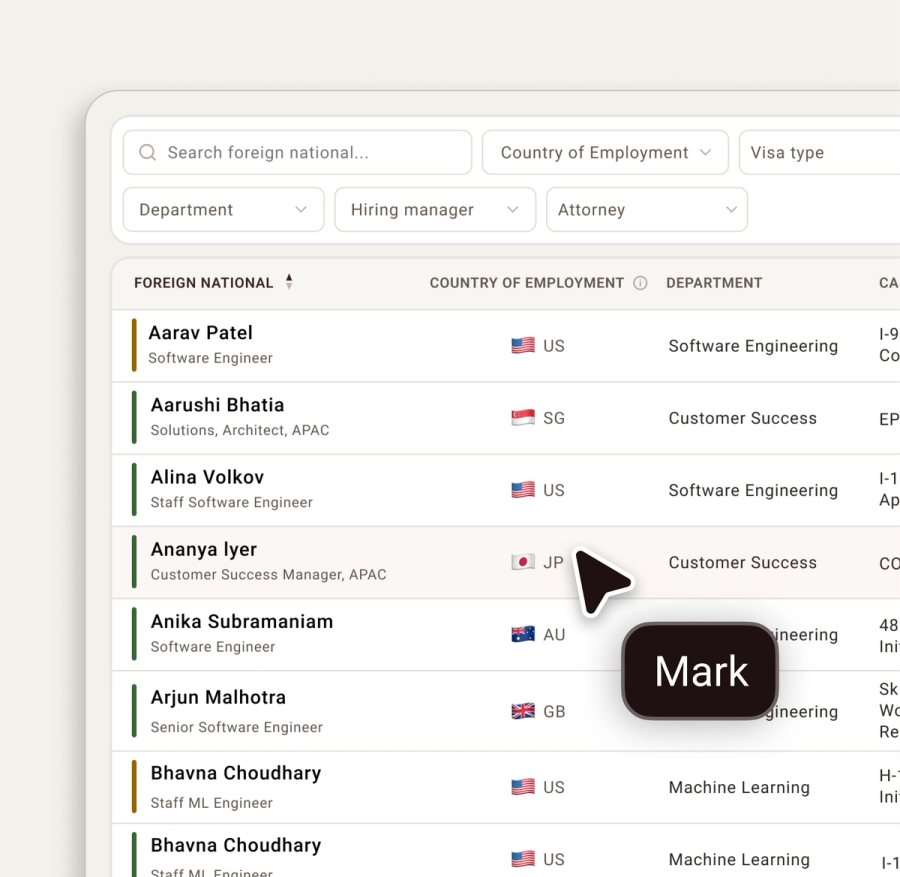
Task: Click the Japan flag in Ananya Iyer's row
Action: [523, 562]
